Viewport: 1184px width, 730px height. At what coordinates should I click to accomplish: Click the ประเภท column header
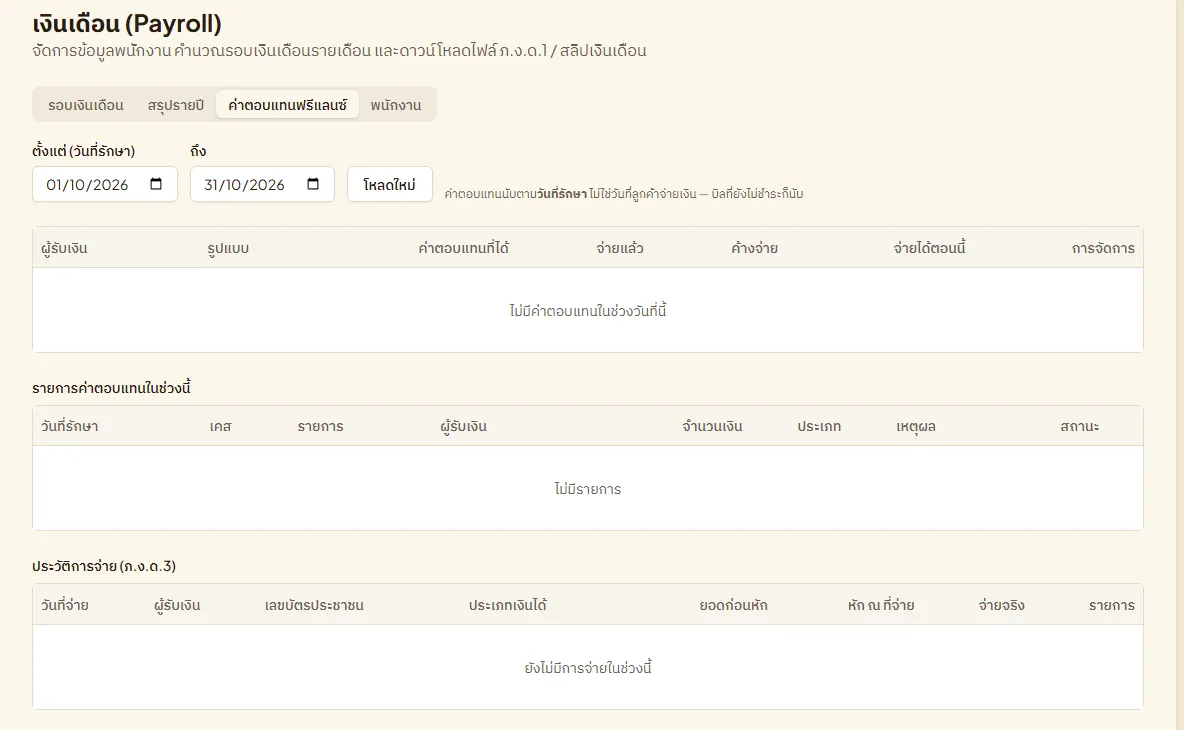click(x=819, y=427)
